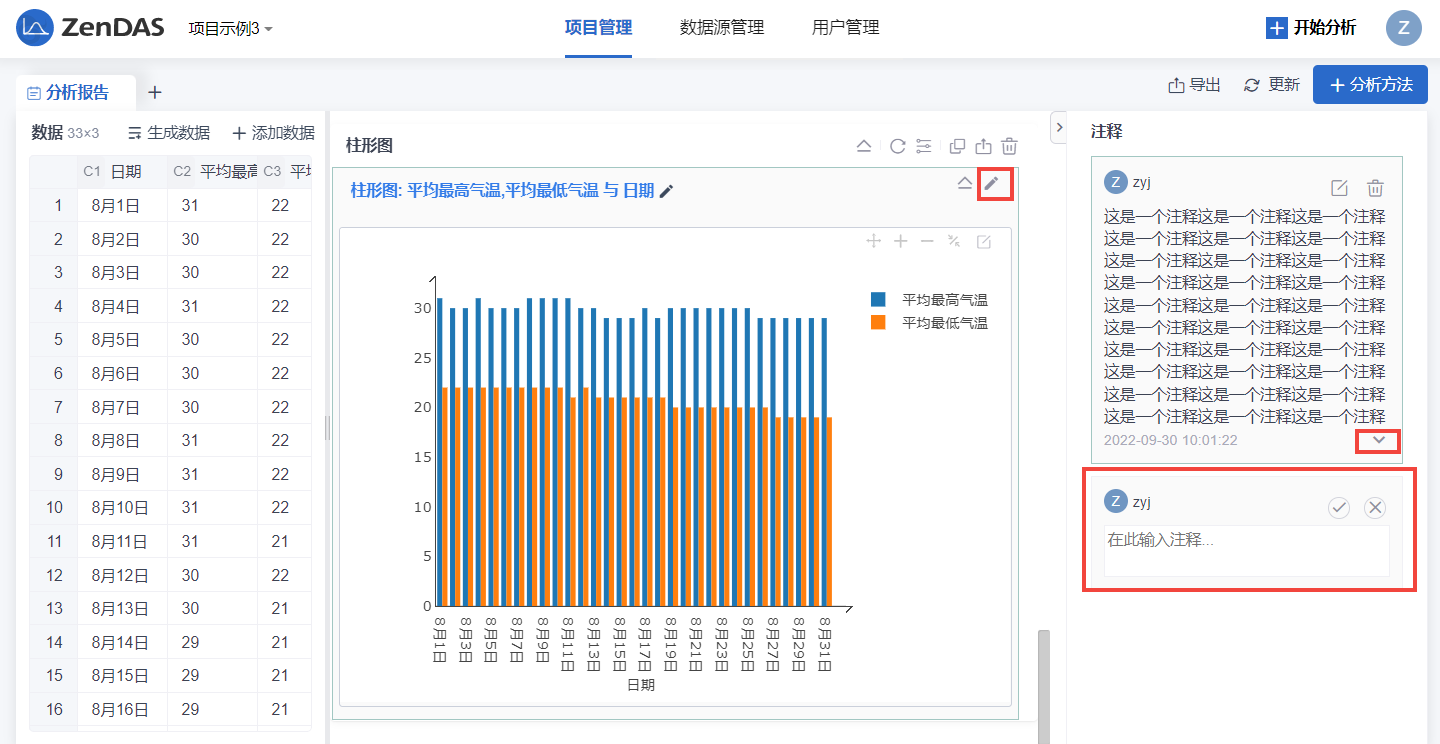
Task: Click 导出 to export report
Action: tap(1195, 85)
